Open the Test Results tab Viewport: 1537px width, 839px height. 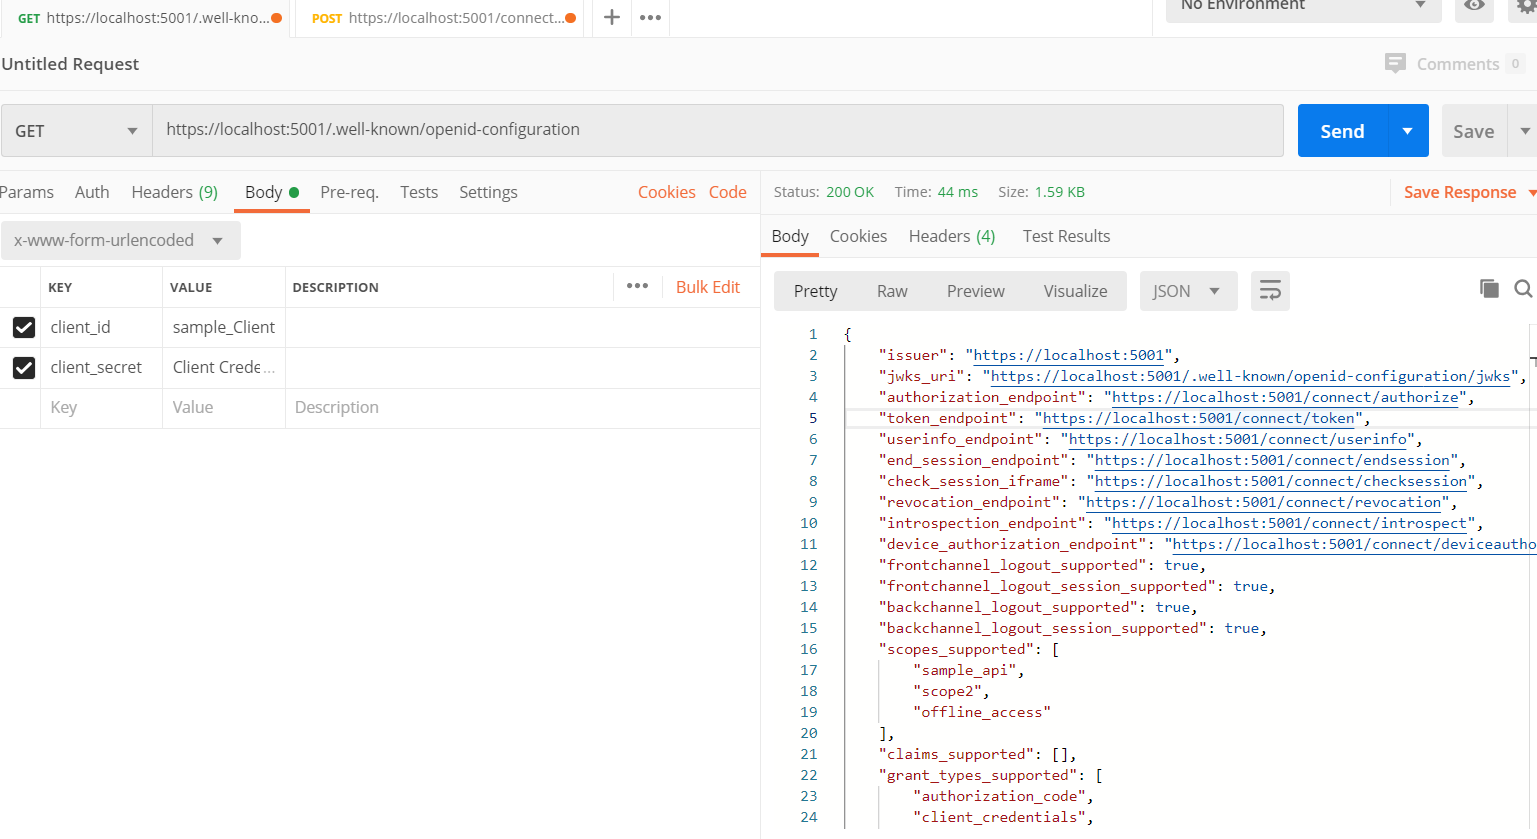(1066, 236)
